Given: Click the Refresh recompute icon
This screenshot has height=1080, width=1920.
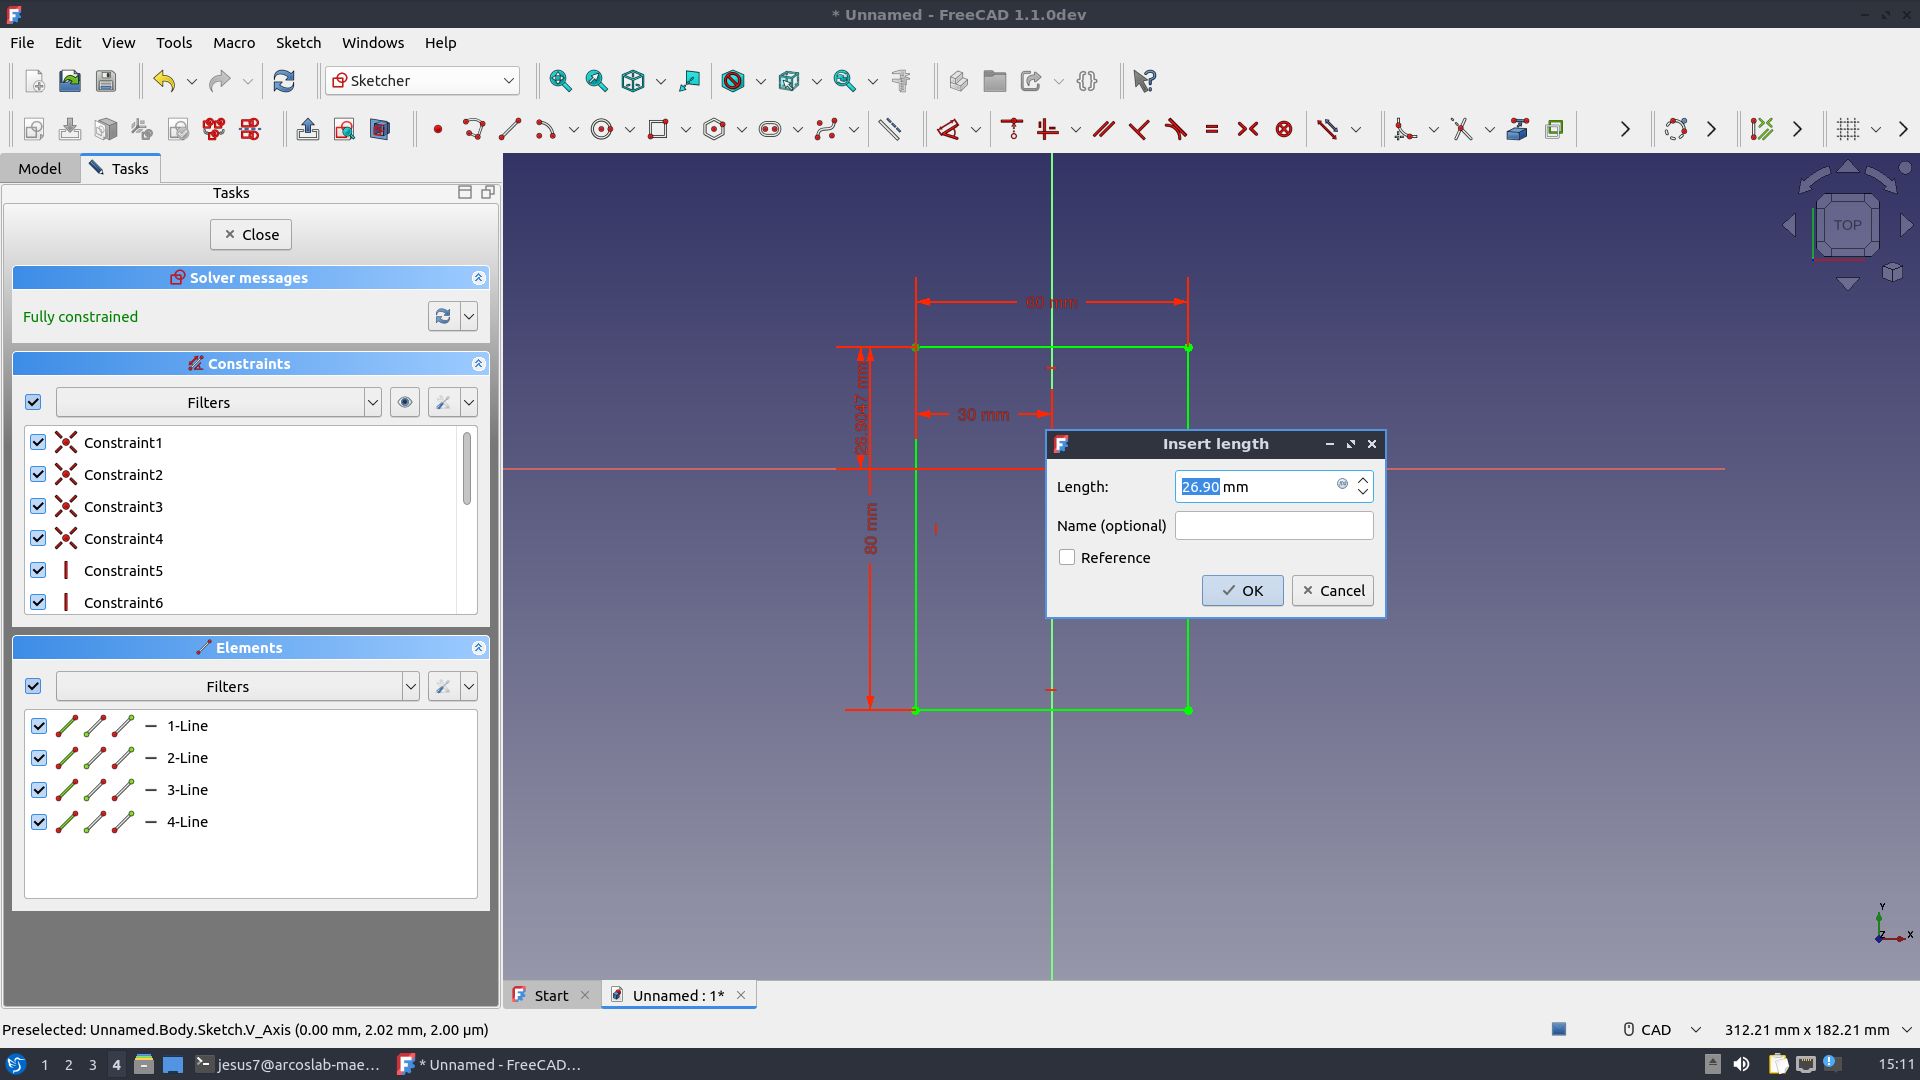Looking at the screenshot, I should 284,81.
